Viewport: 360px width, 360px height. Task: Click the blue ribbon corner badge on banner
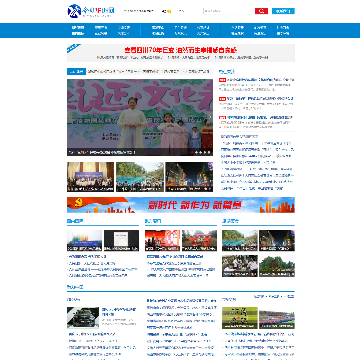(74, 48)
